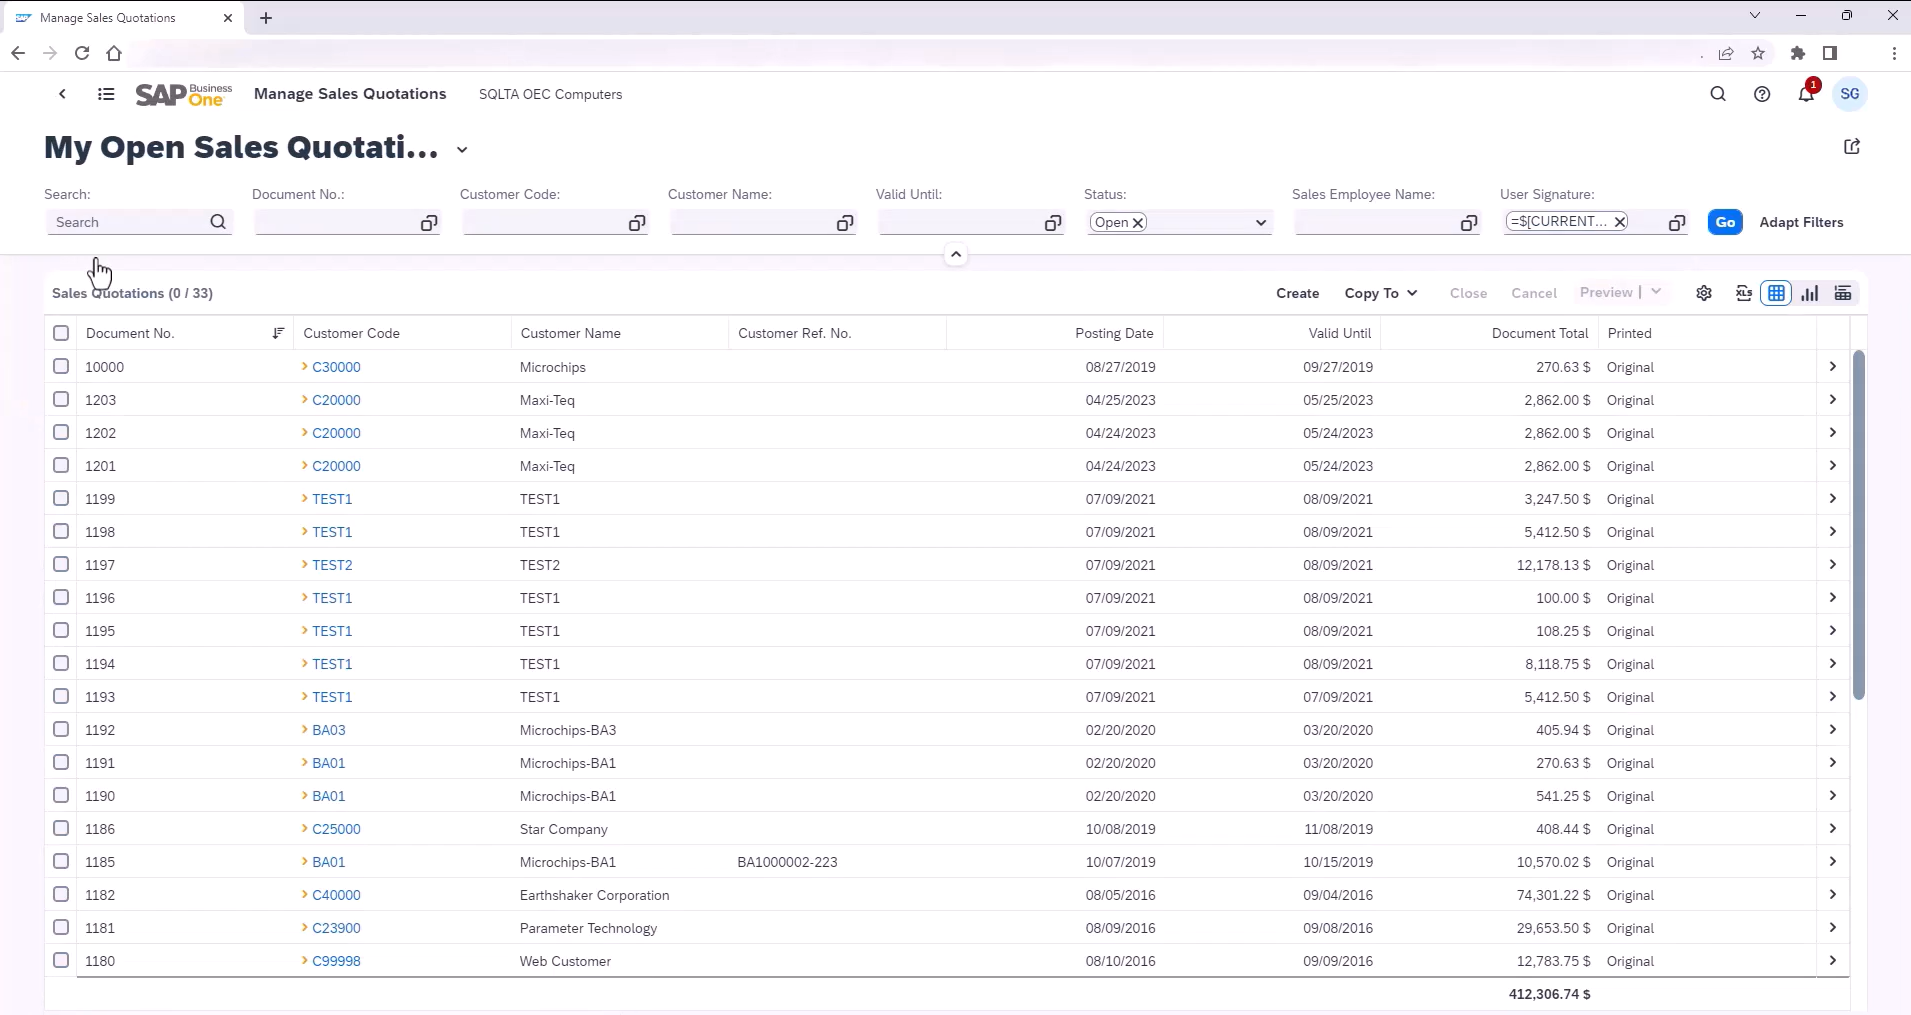Viewport: 1911px width, 1015px height.
Task: Open the Status filter dropdown
Action: [x=1261, y=223]
